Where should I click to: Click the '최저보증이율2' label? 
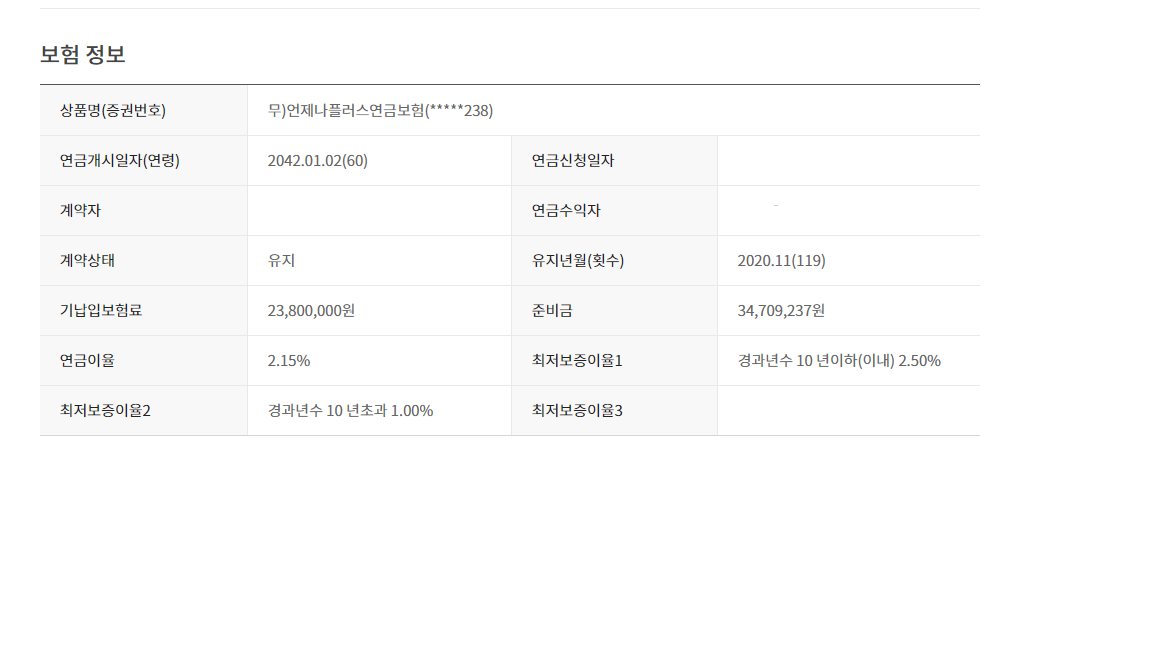[x=105, y=410]
